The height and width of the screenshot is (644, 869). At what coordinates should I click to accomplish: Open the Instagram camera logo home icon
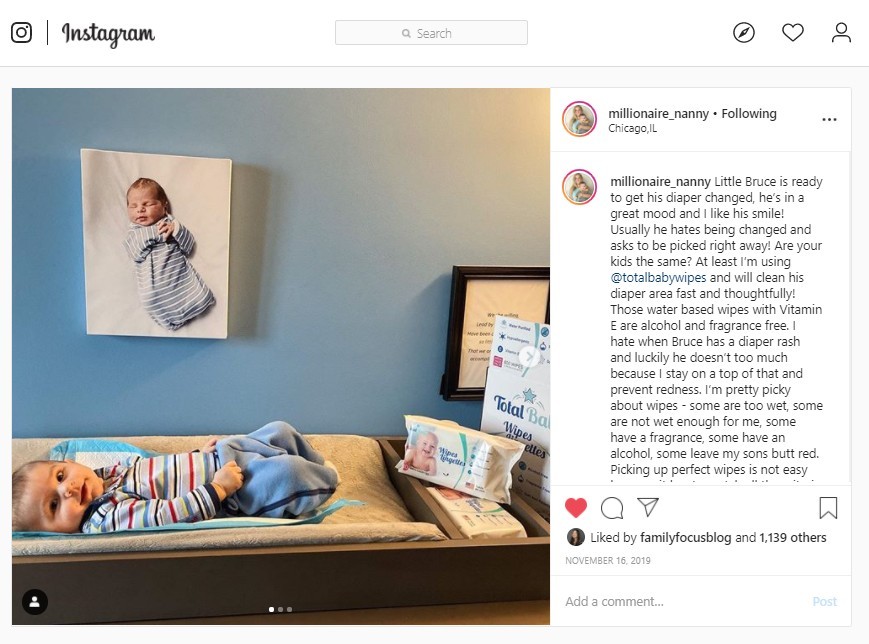pos(21,33)
